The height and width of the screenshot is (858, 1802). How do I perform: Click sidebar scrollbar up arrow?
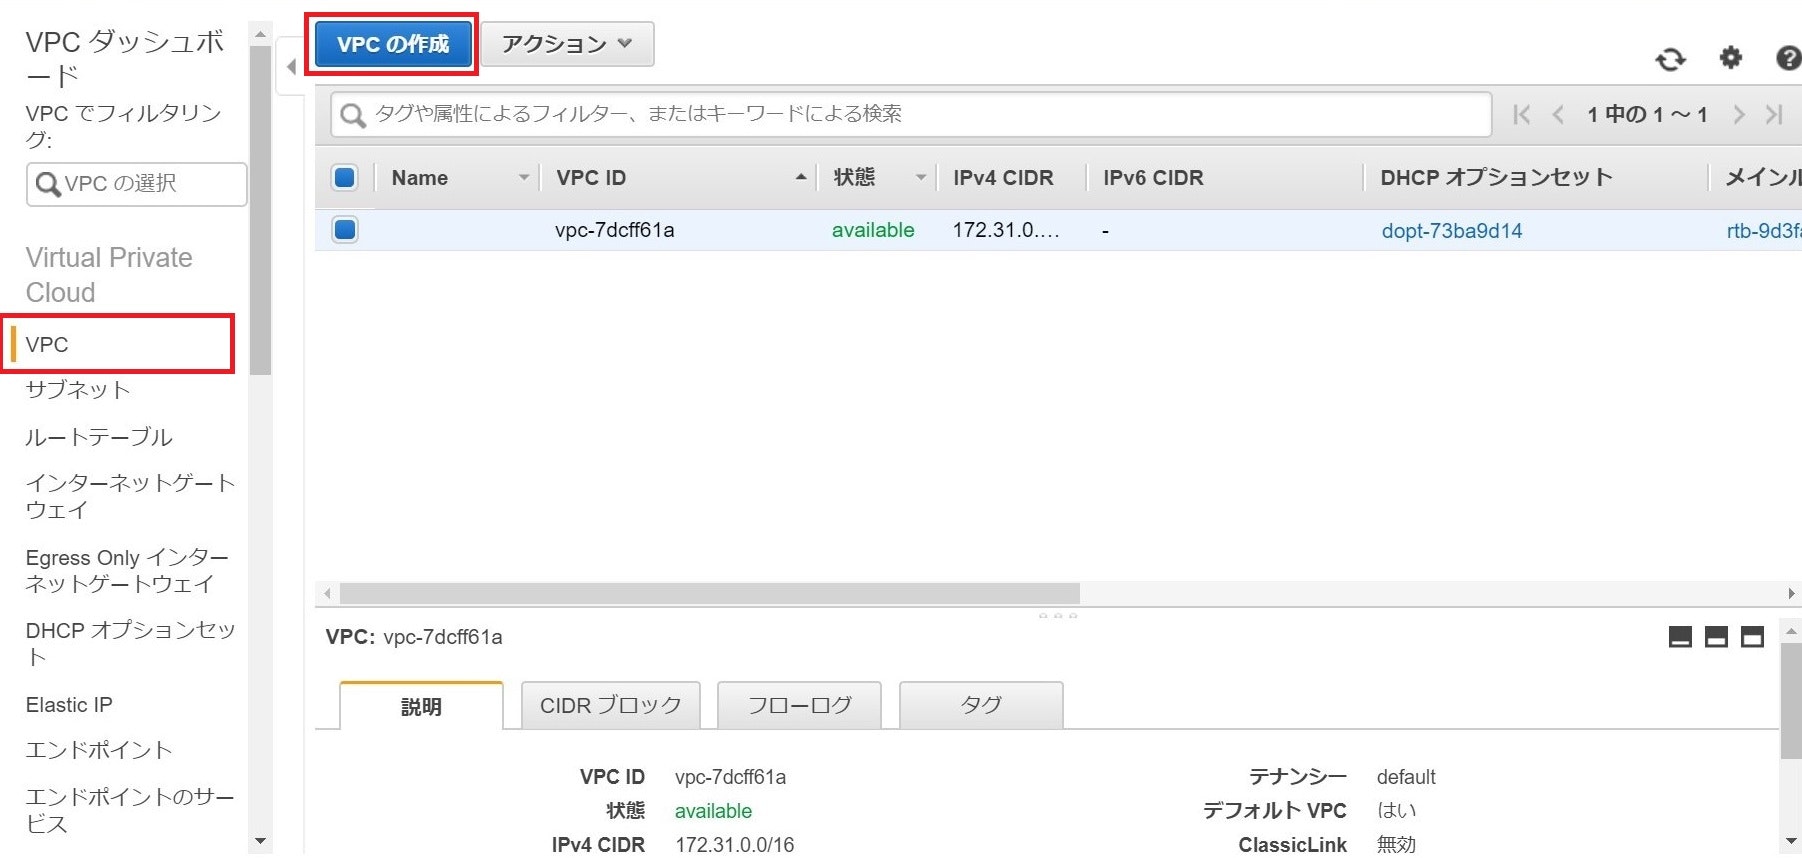point(260,35)
